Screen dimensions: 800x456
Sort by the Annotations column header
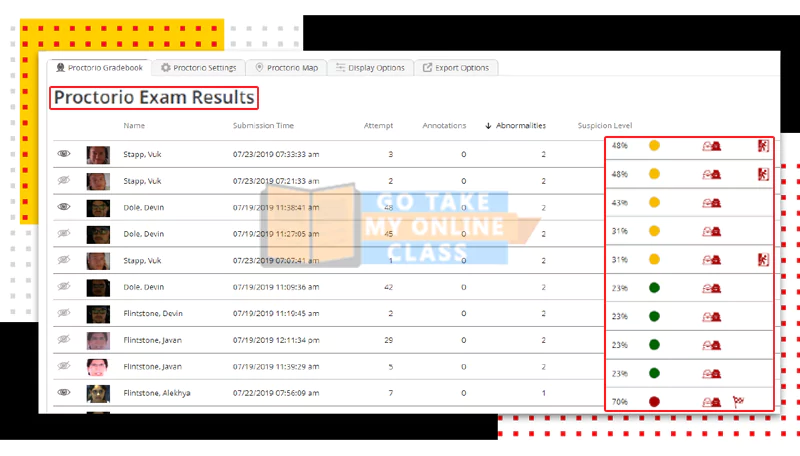[x=444, y=125]
